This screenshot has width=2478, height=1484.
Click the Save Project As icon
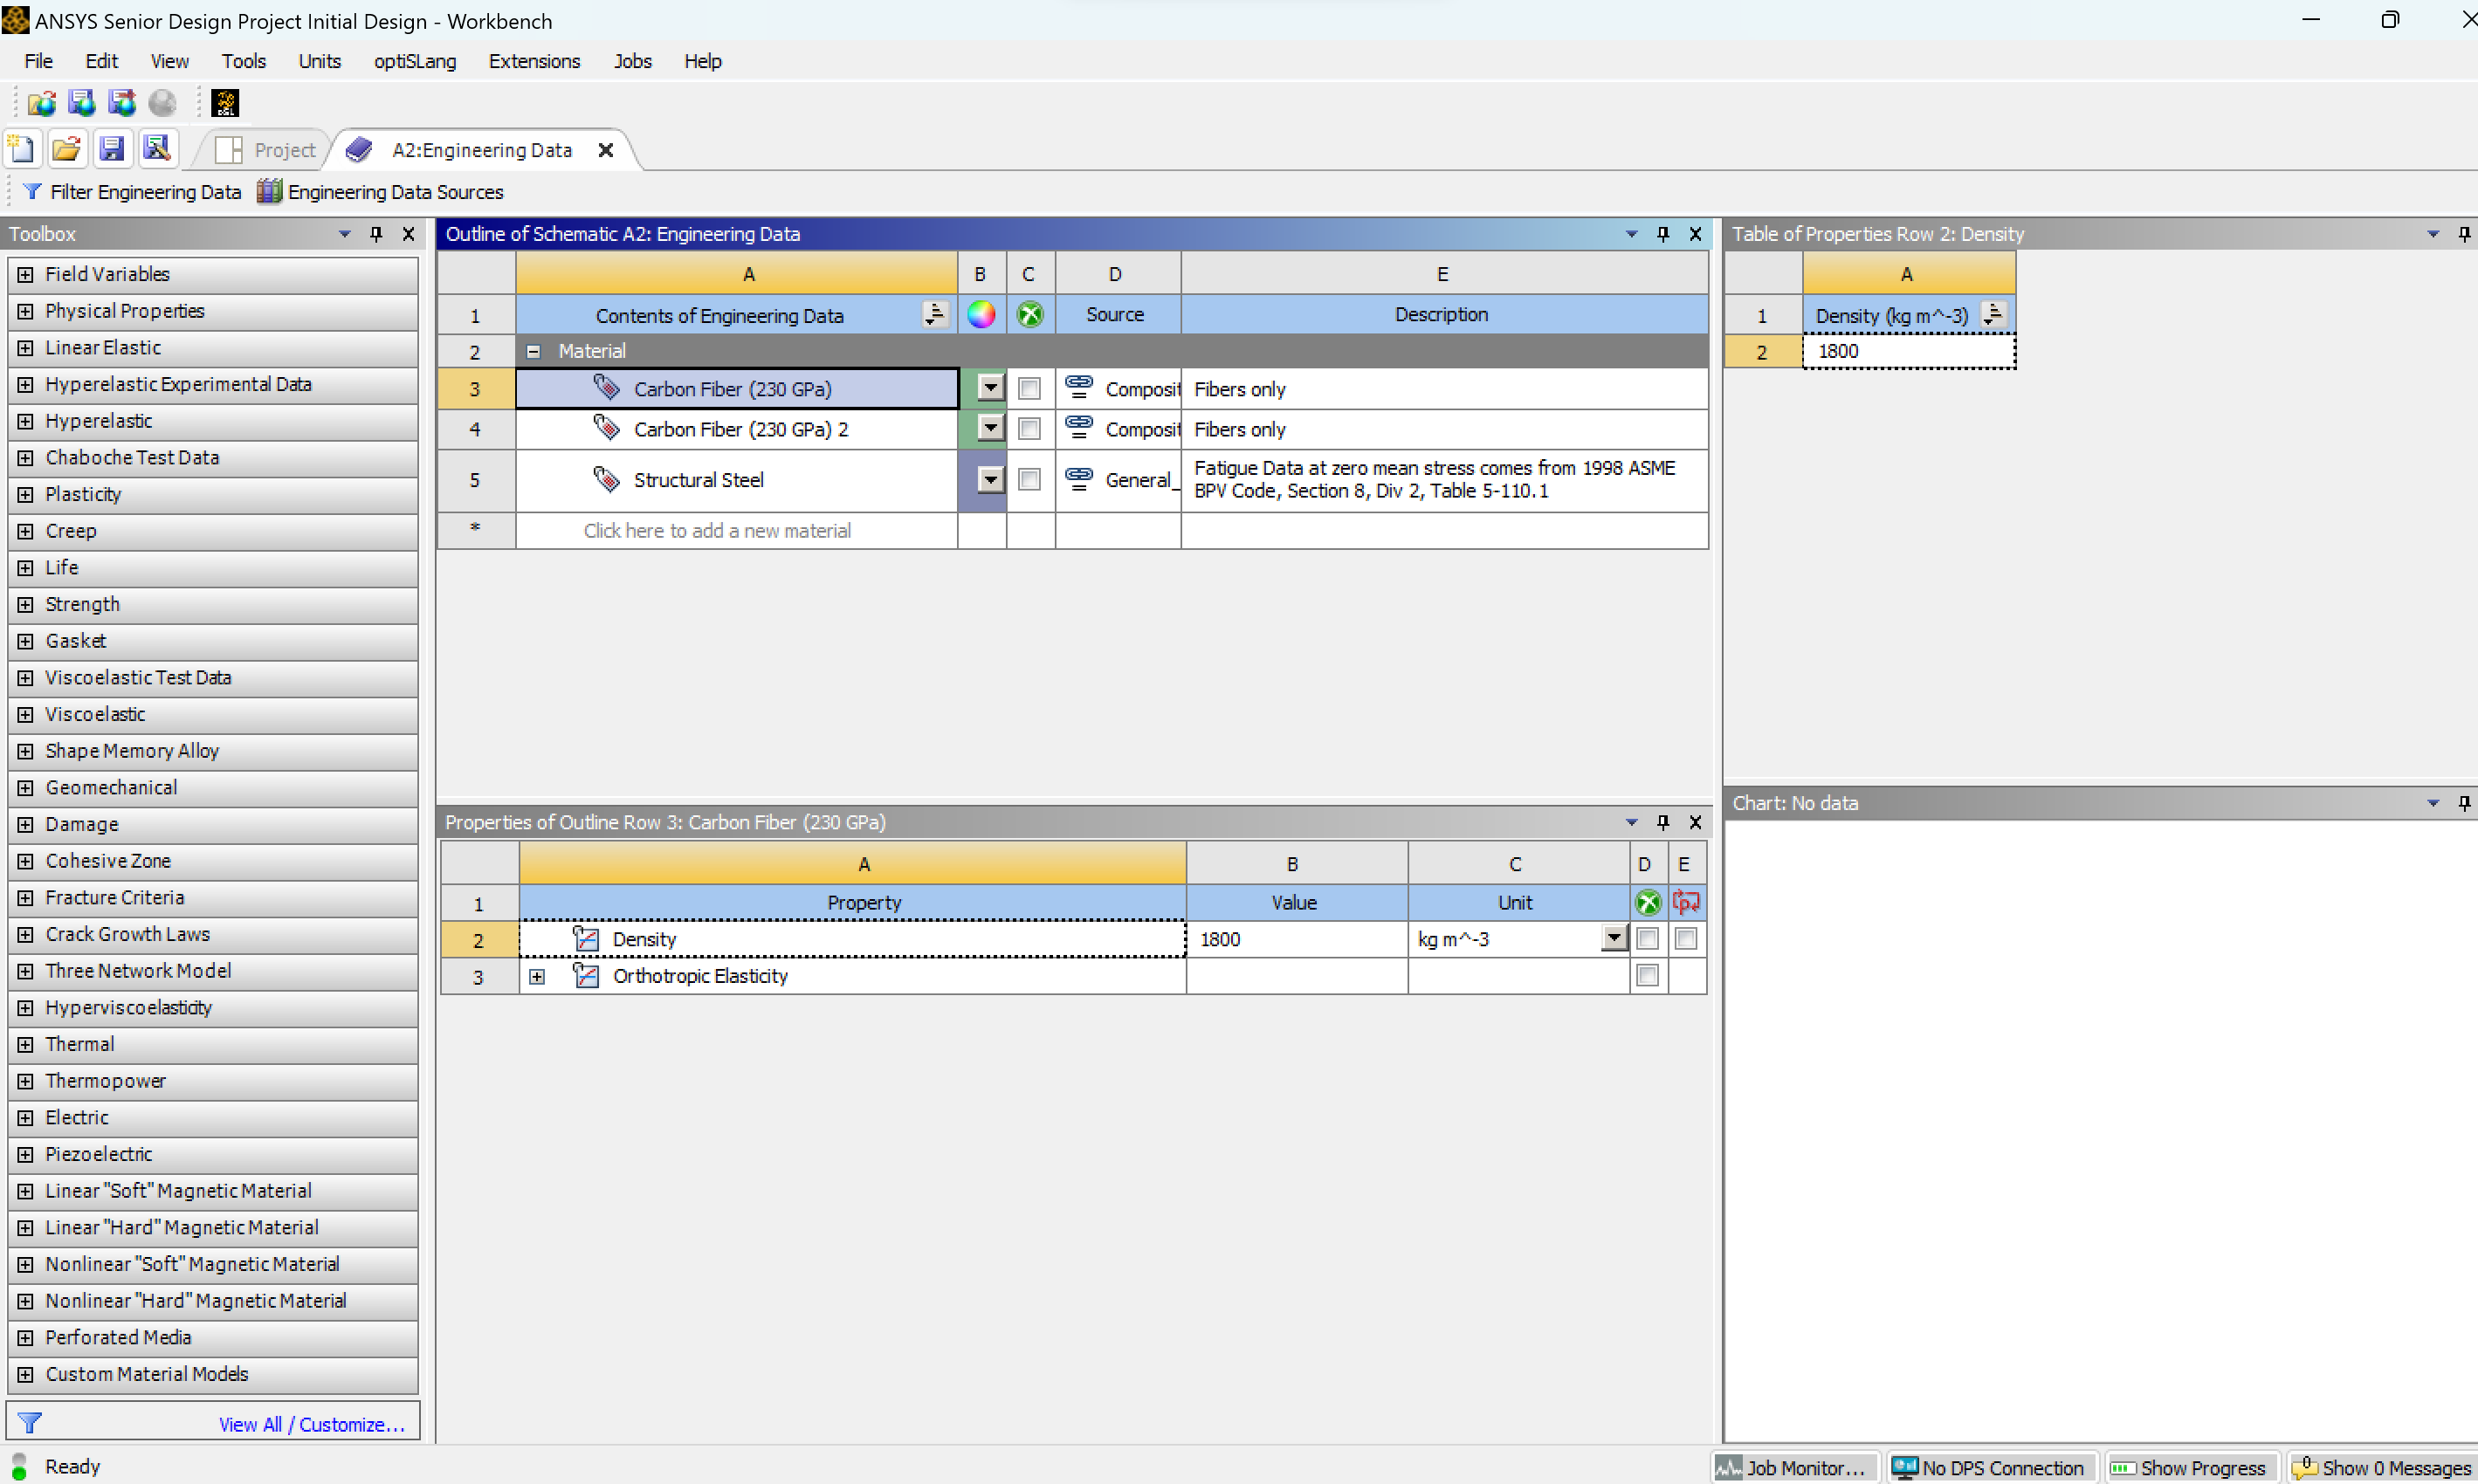(x=157, y=150)
